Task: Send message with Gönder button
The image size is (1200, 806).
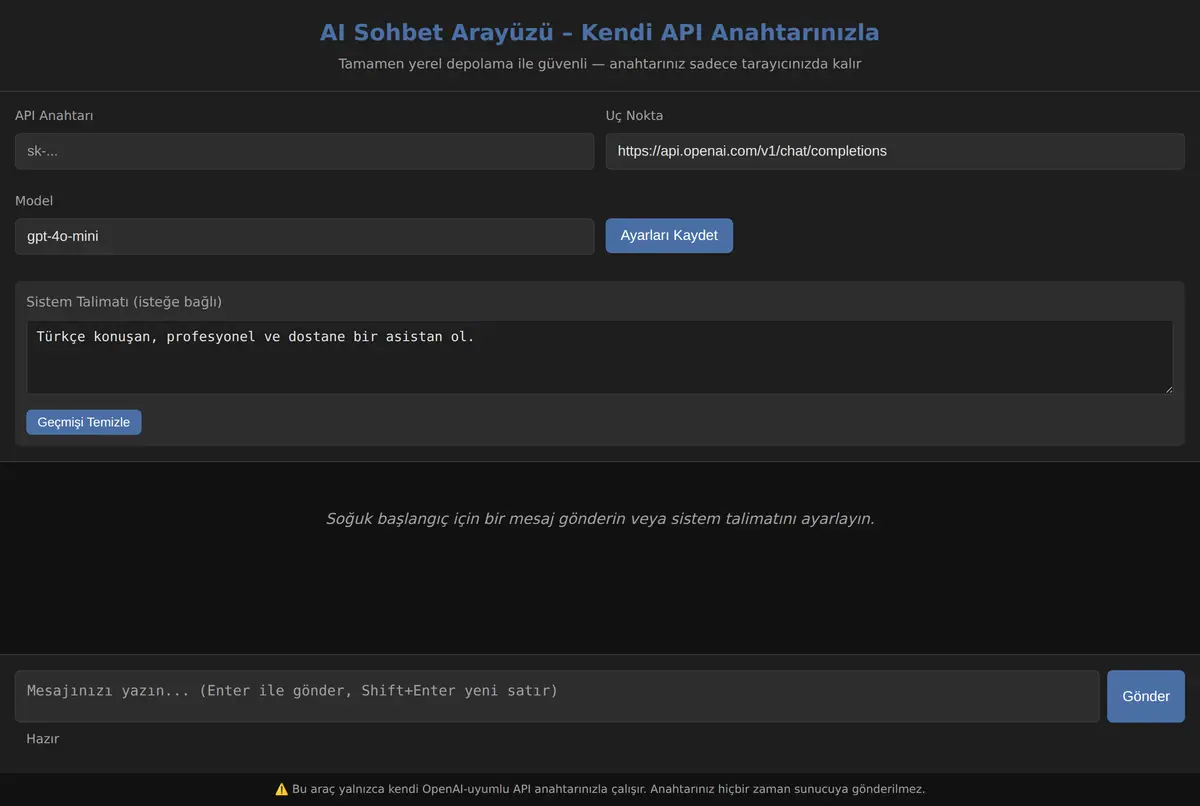Action: click(1146, 696)
